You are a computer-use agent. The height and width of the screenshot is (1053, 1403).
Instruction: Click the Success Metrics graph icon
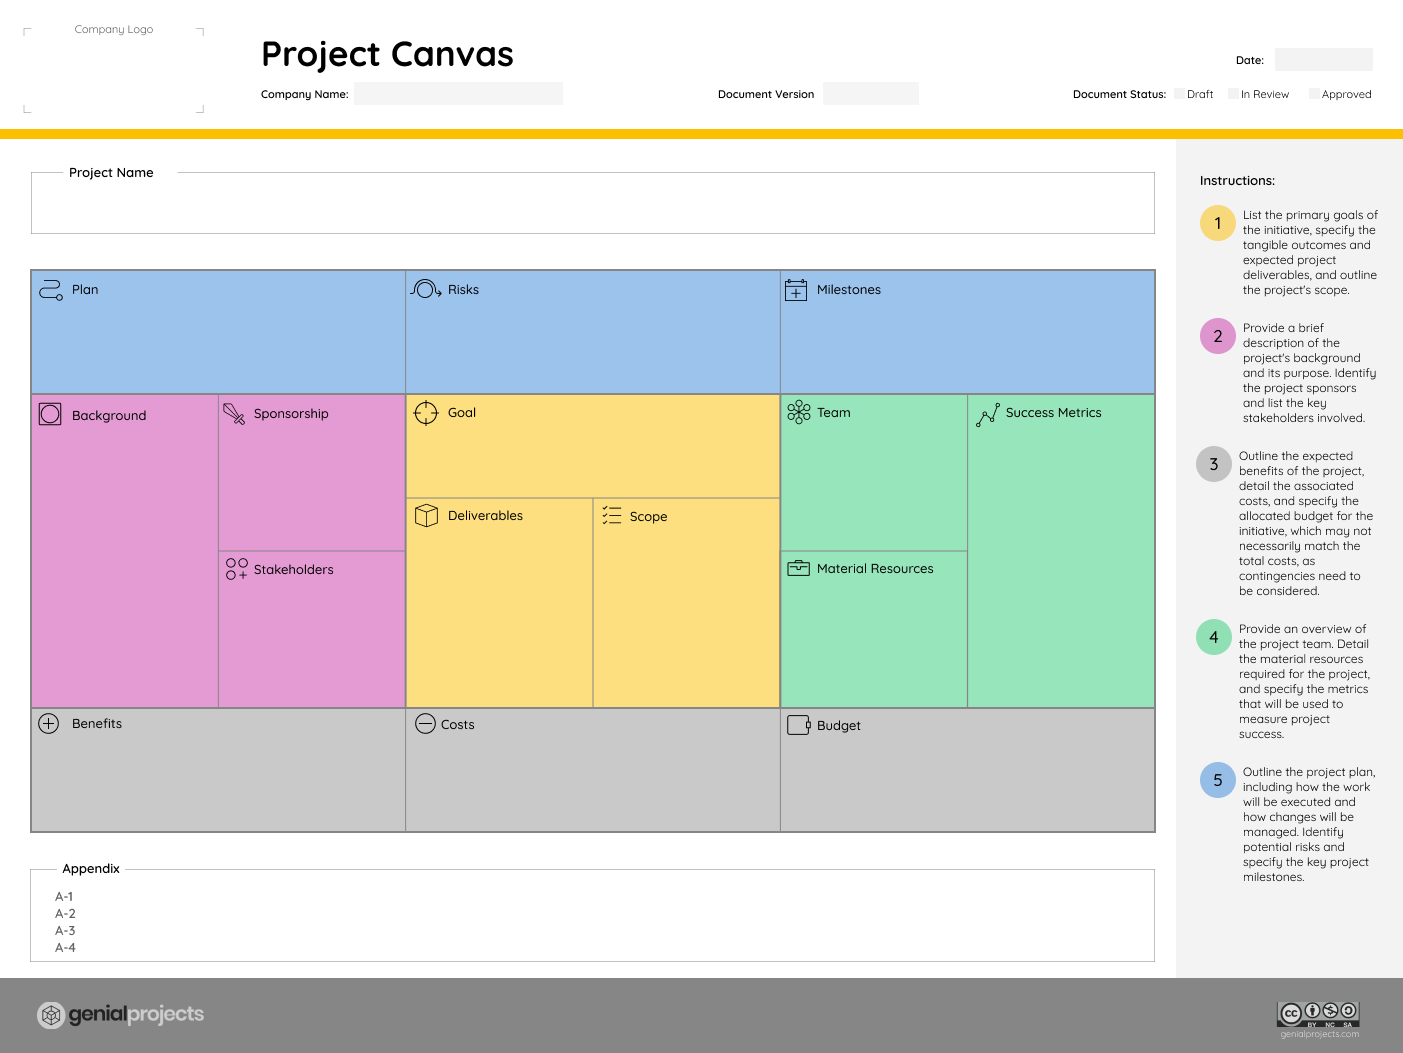pos(988,412)
